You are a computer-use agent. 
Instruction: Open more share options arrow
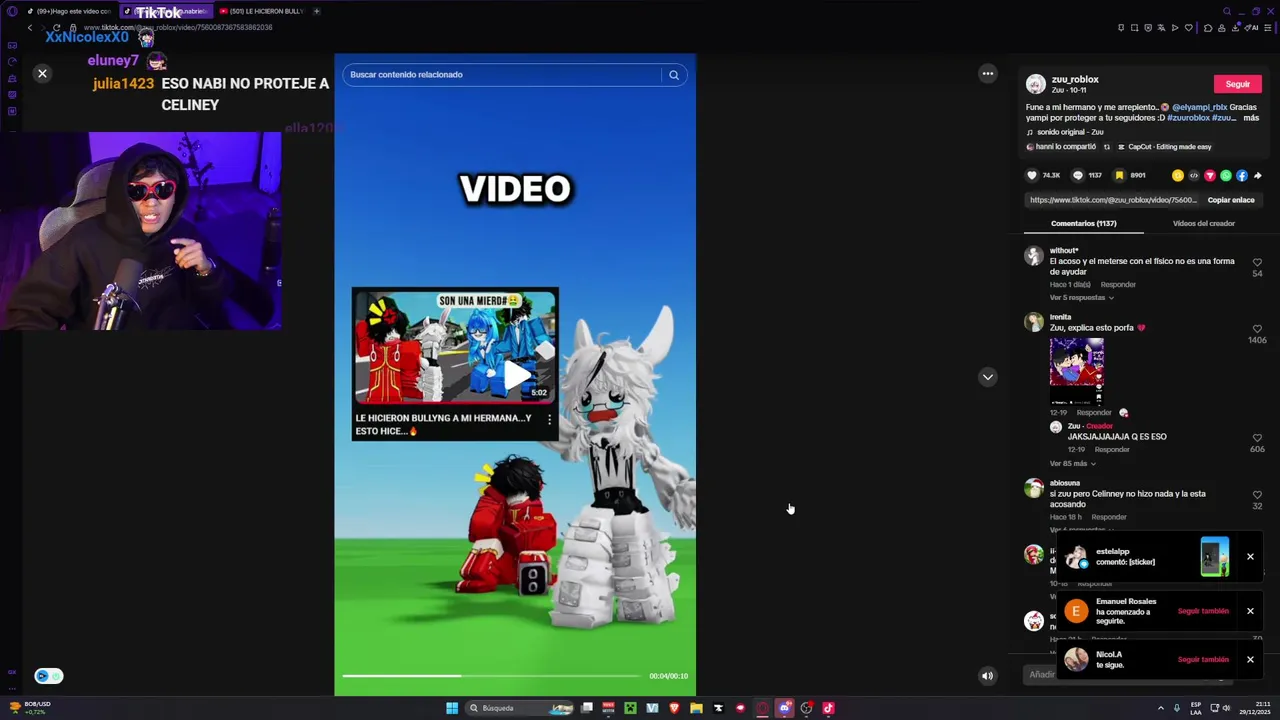coord(1257,176)
